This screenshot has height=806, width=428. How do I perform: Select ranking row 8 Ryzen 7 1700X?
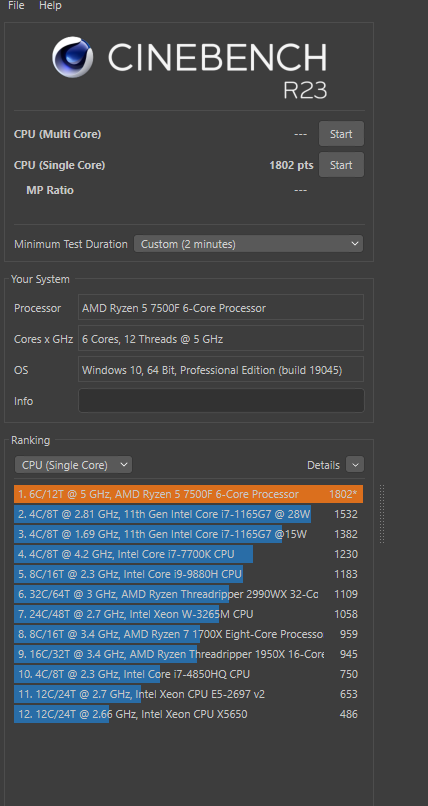tap(189, 634)
